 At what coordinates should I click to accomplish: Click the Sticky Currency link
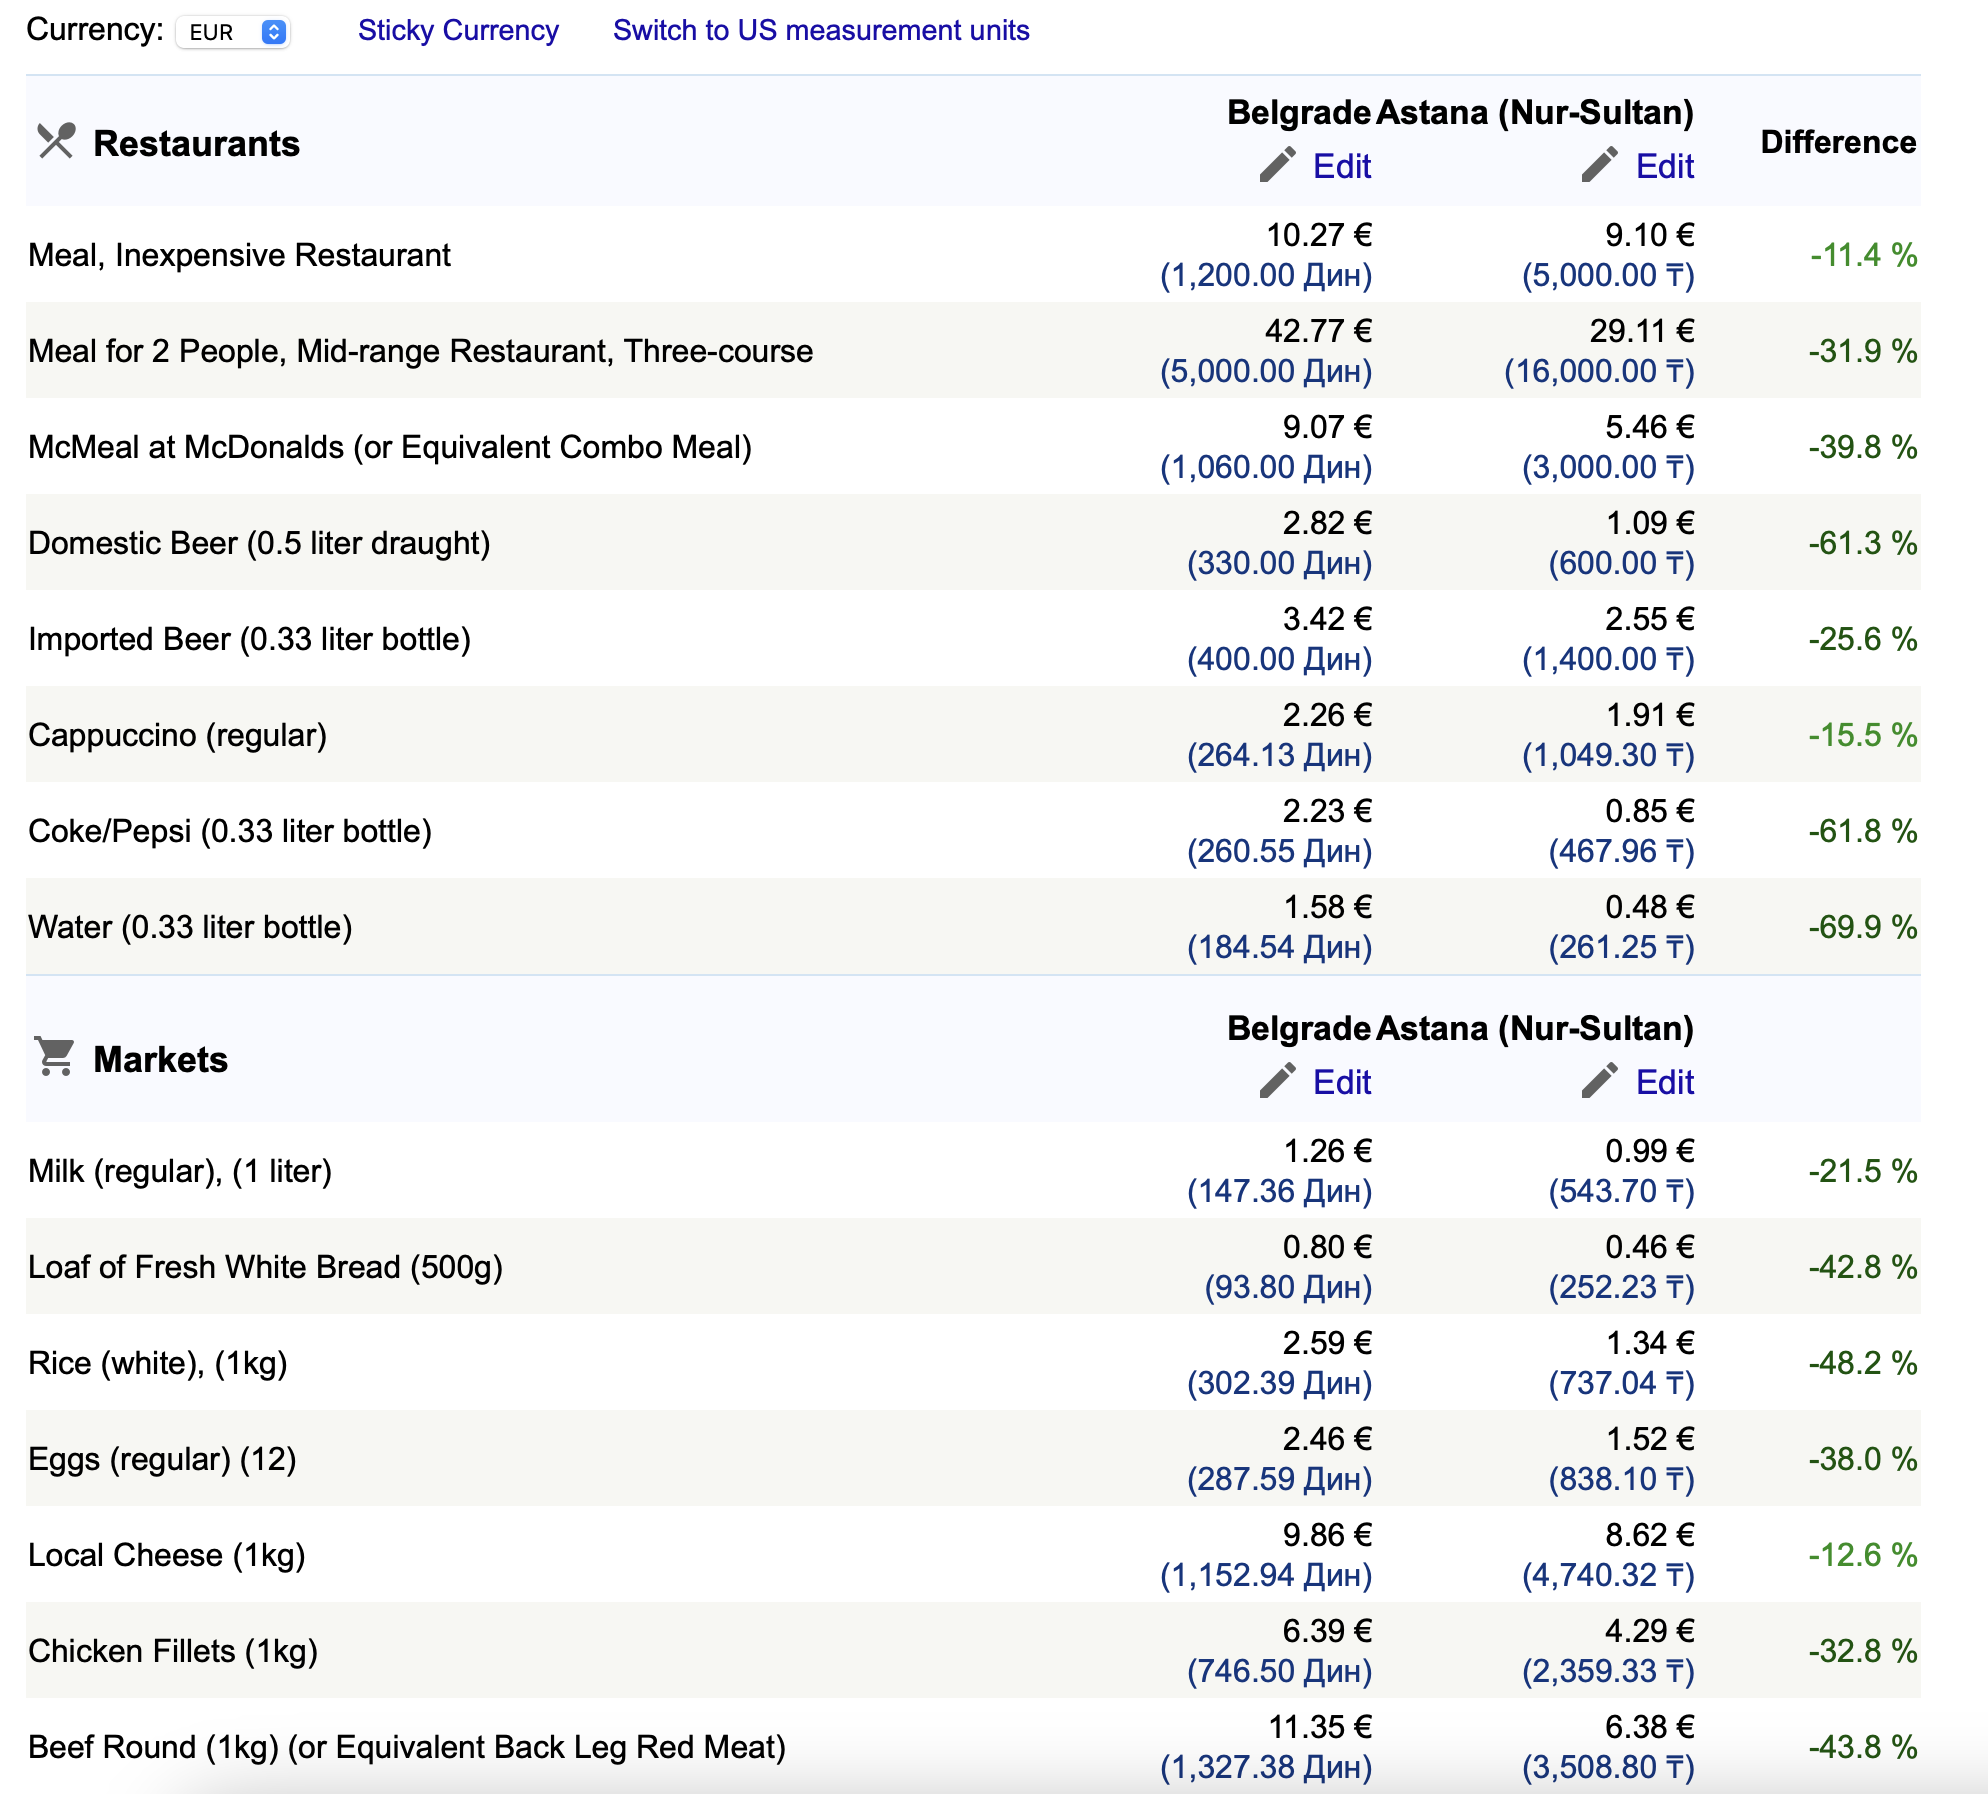tap(458, 30)
